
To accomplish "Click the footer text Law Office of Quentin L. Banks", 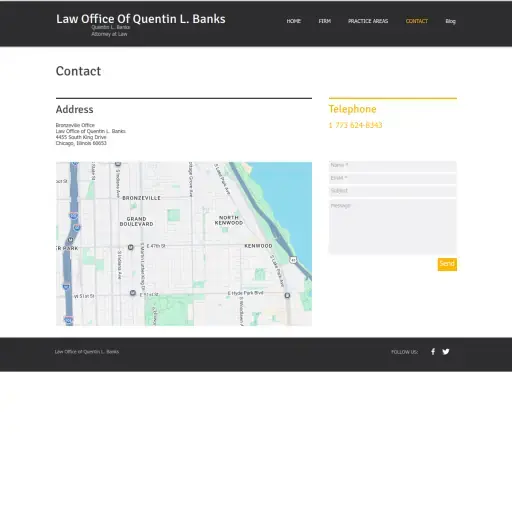I will 87,352.
